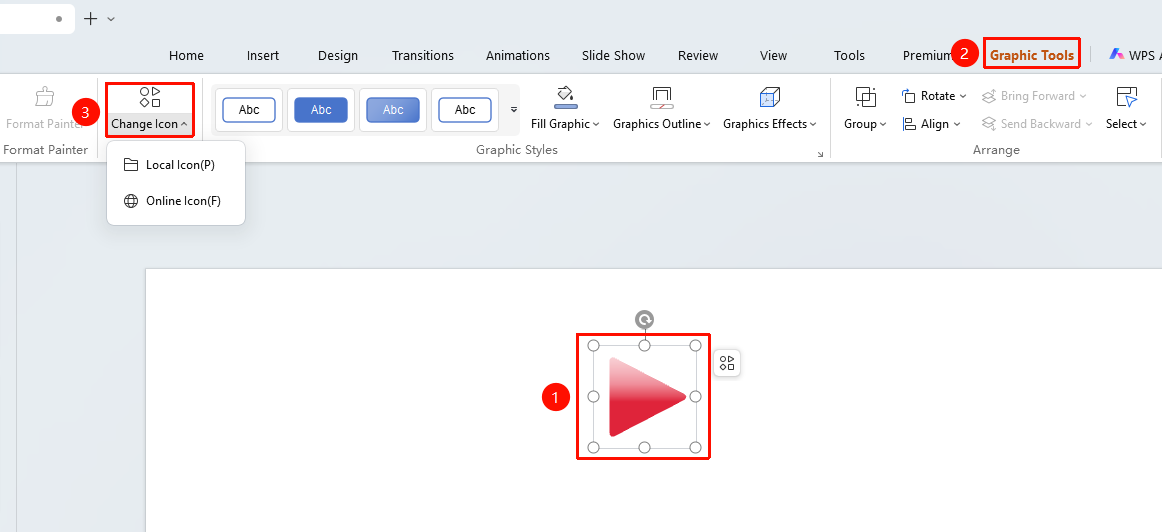Switch to the Insert tab

coord(263,56)
